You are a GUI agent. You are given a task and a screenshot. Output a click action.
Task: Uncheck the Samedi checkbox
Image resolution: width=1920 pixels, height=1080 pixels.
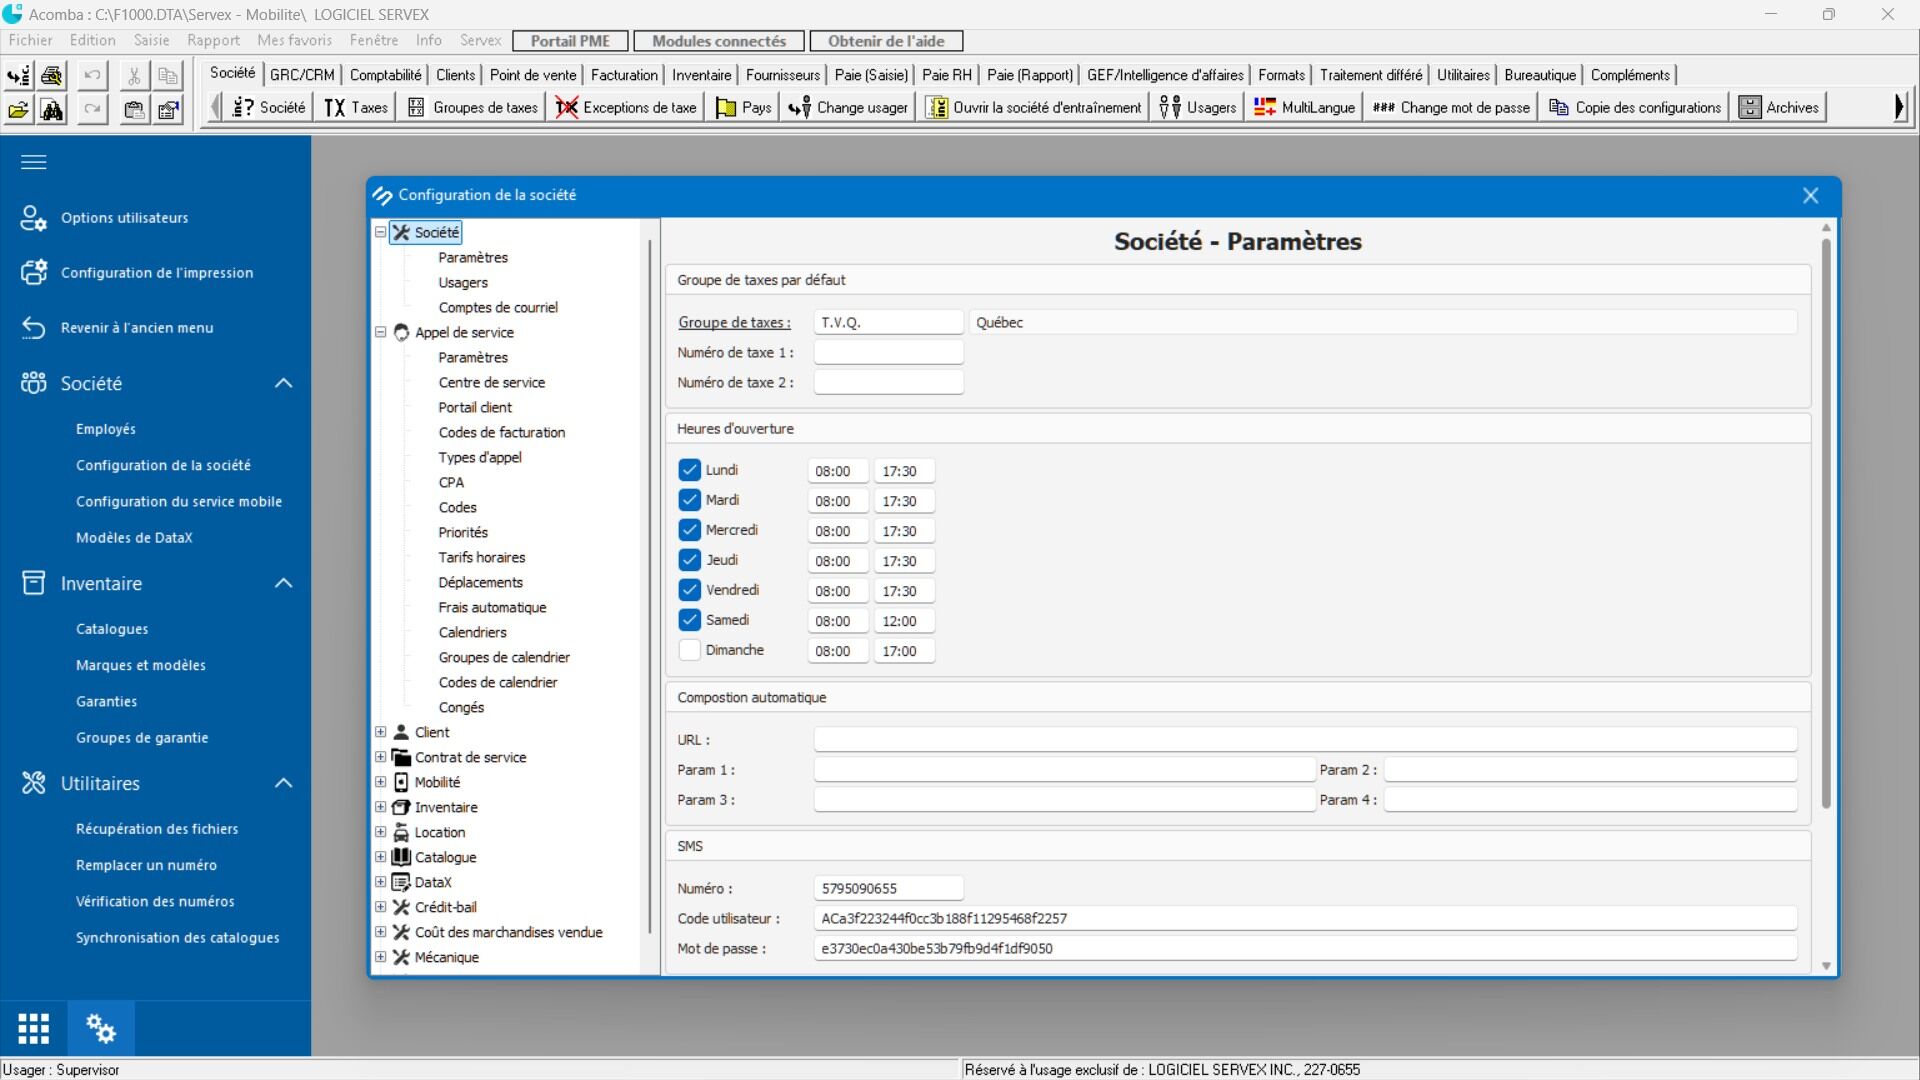tap(689, 620)
